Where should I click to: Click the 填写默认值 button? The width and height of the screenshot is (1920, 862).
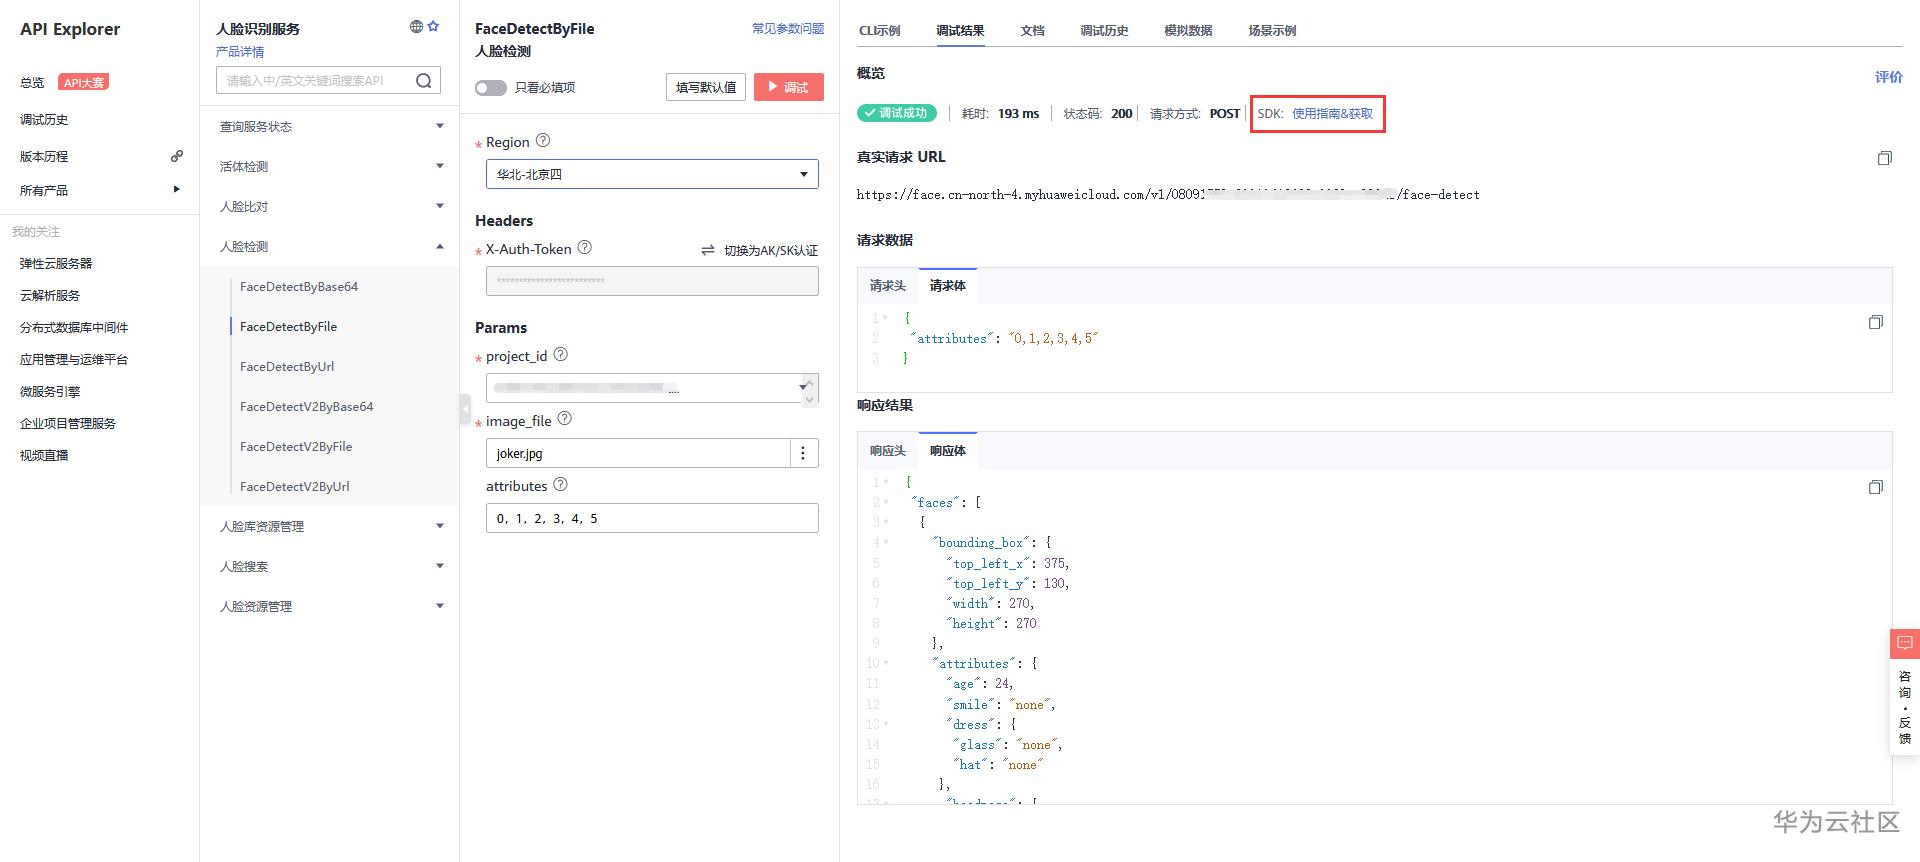point(706,87)
